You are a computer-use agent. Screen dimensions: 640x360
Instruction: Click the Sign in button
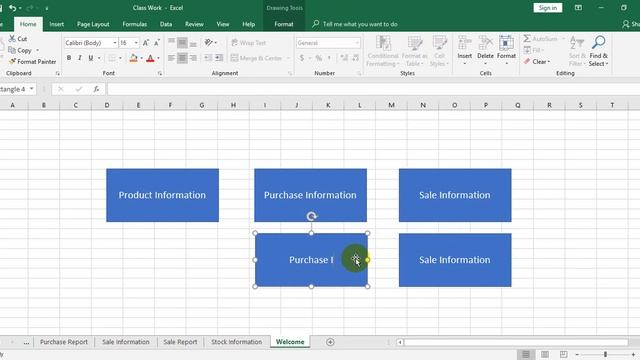pyautogui.click(x=547, y=8)
